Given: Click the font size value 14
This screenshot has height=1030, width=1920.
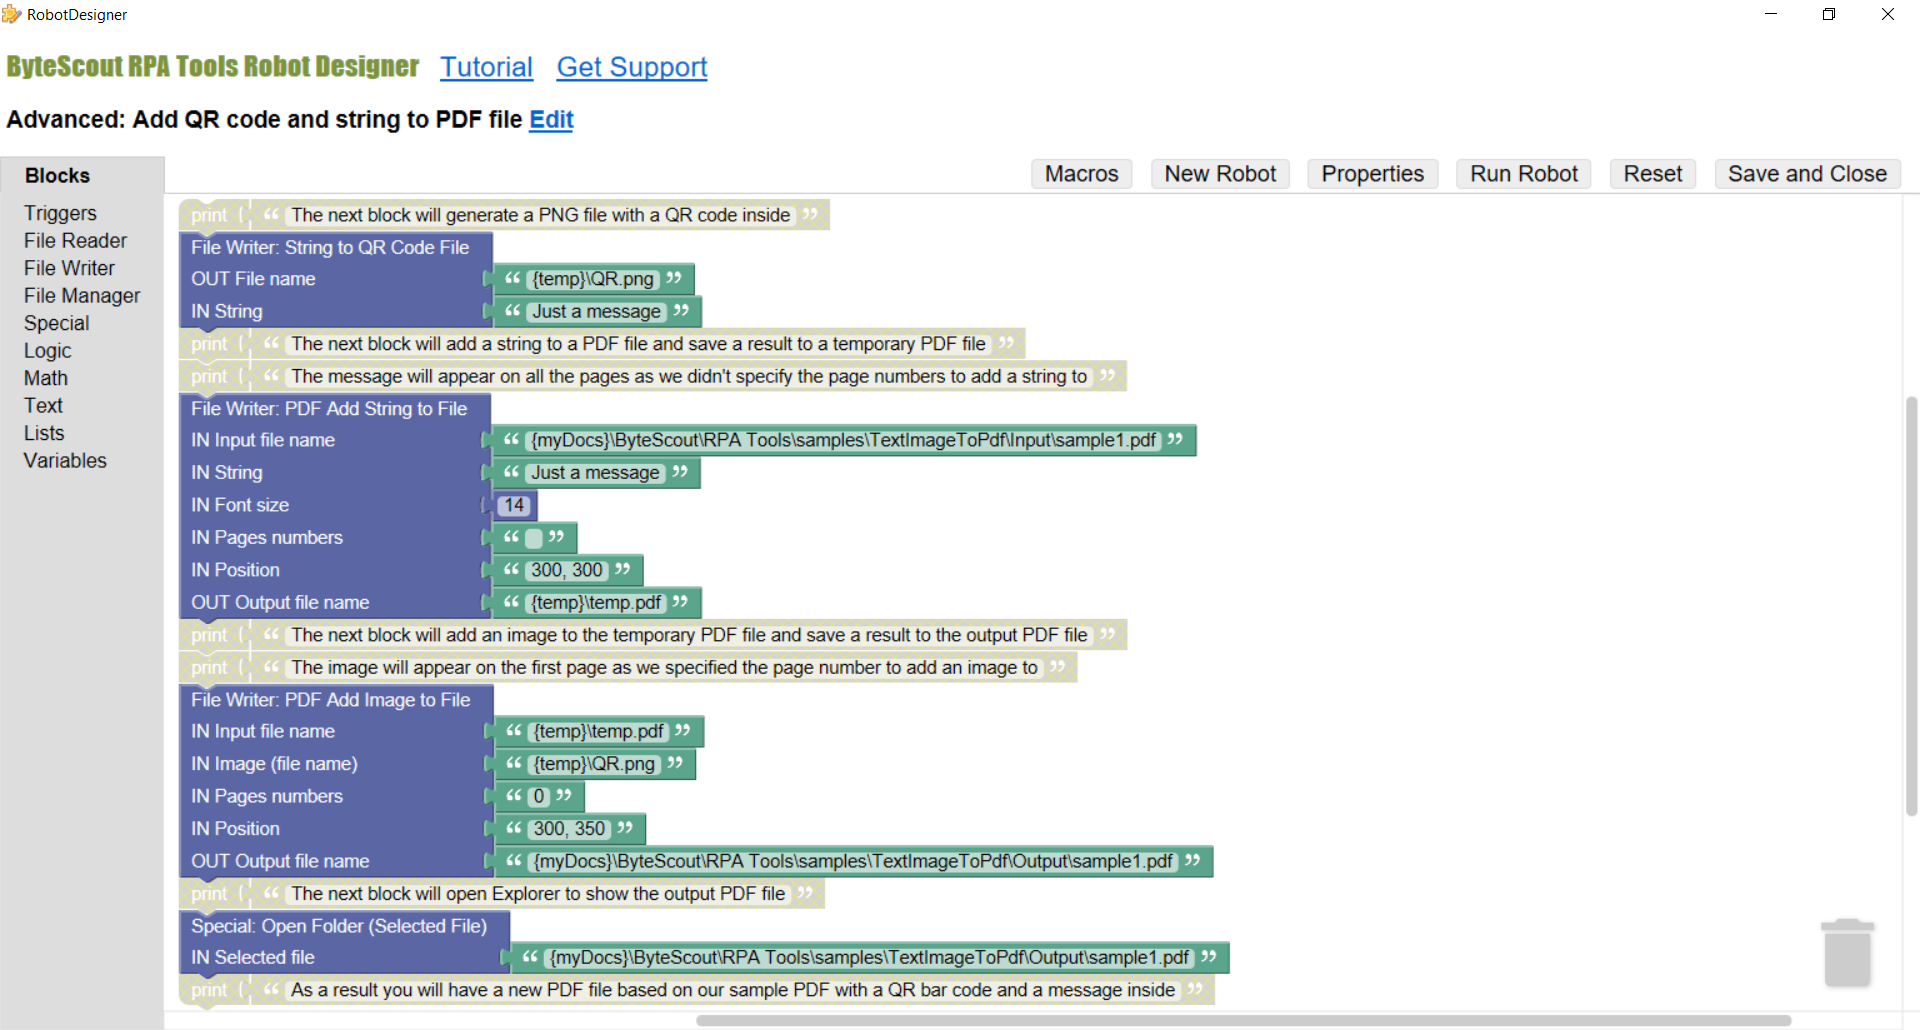Looking at the screenshot, I should coord(513,505).
